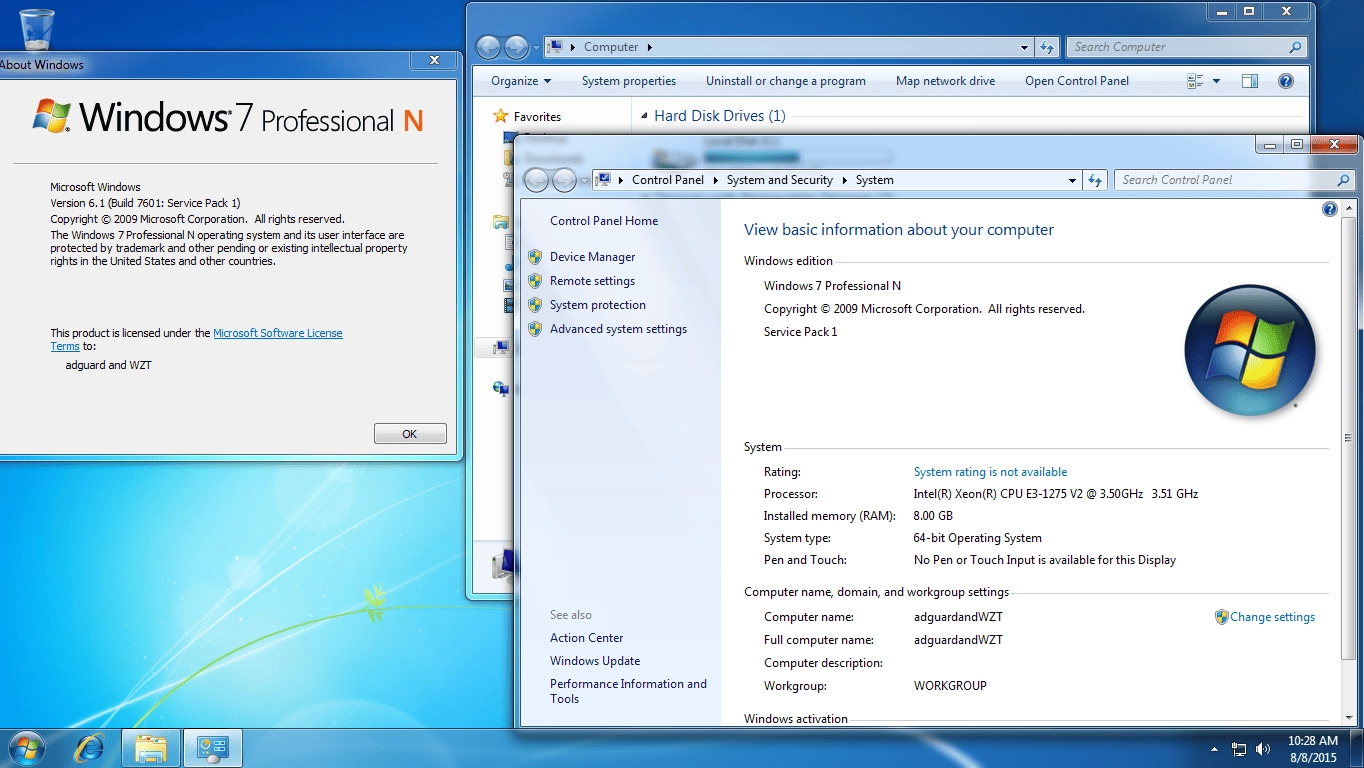Viewport: 1364px width, 768px height.
Task: Open the clock showing 10:28 AM
Action: [1312, 749]
